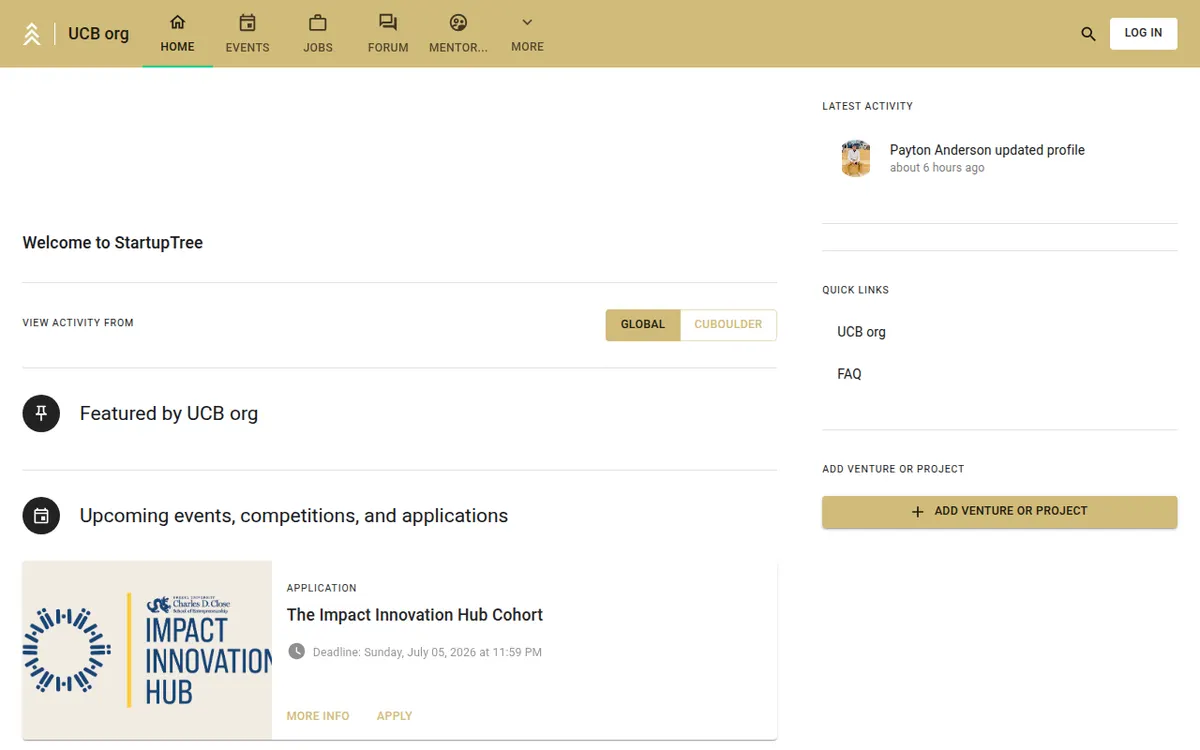Click the Deadline Sunday, July 05, 2026 text
1200x750 pixels.
pyautogui.click(x=427, y=652)
